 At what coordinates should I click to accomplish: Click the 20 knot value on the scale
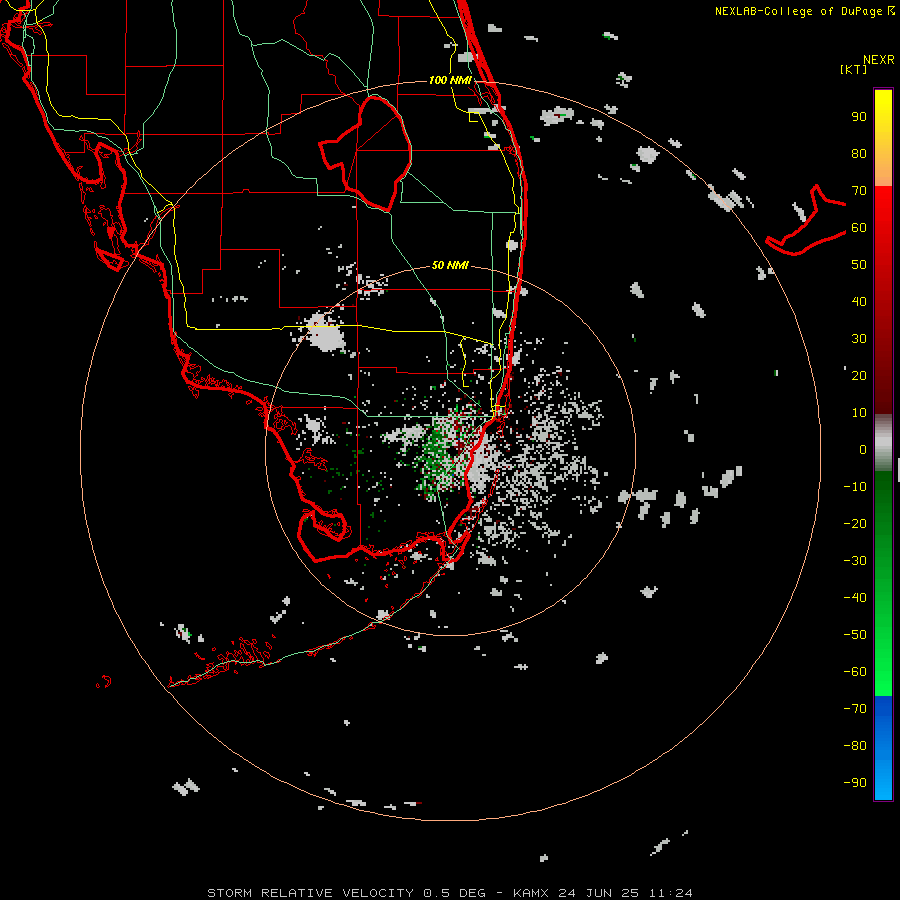[x=859, y=375]
